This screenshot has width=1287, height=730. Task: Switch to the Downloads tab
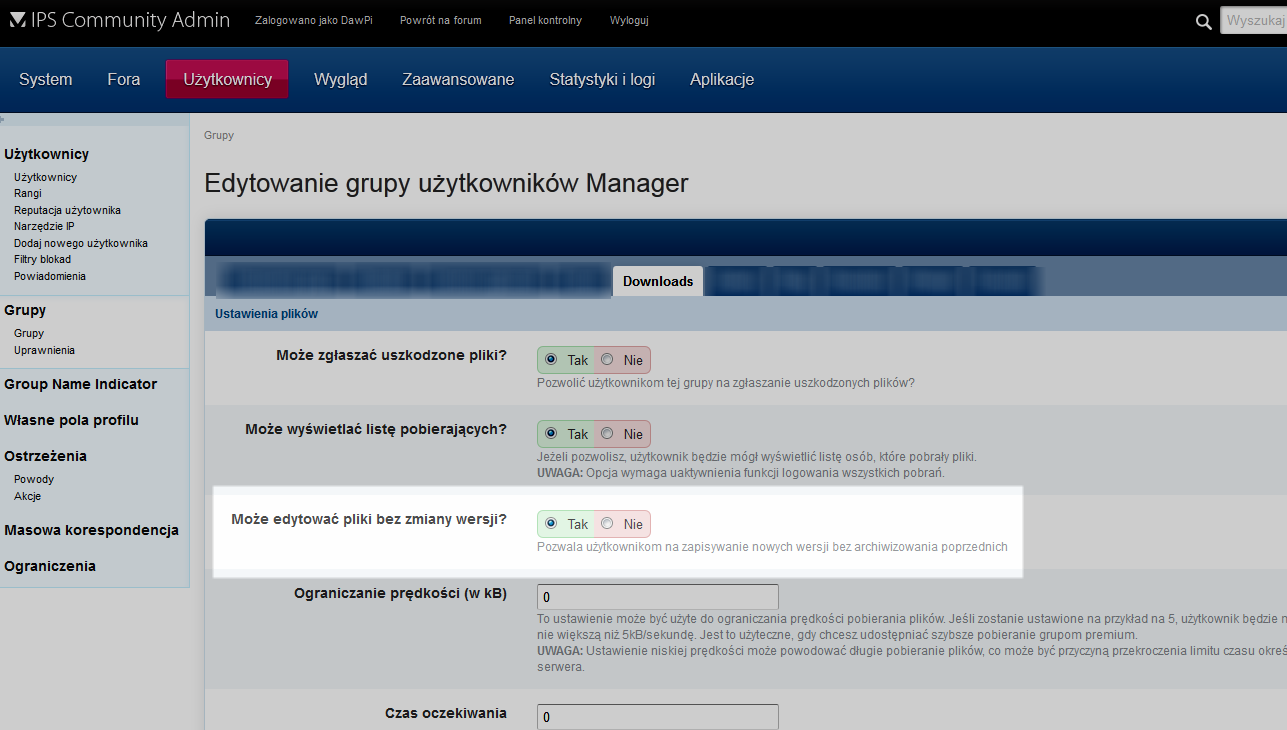pyautogui.click(x=657, y=281)
